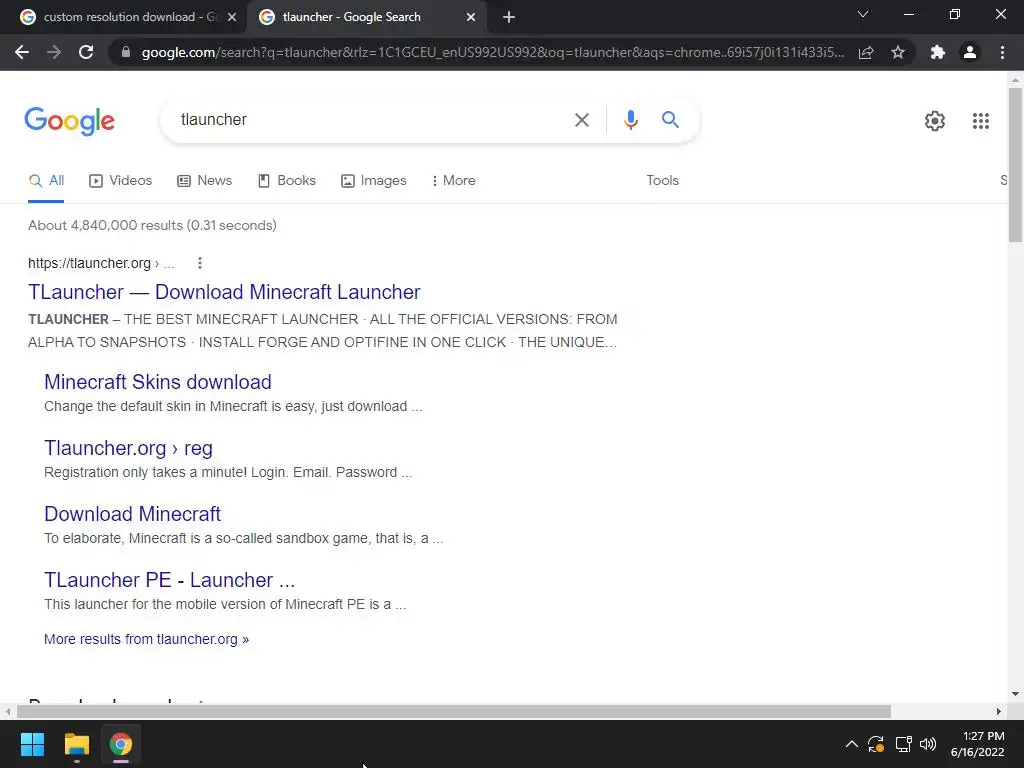Open the Chrome three-dot menu

tap(1002, 52)
